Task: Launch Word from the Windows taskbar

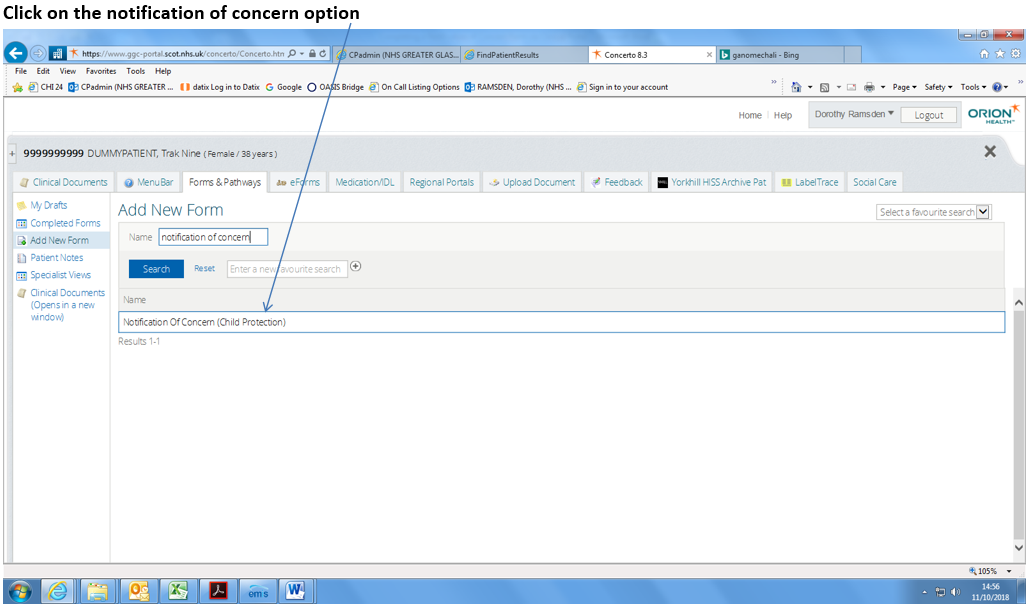Action: (295, 590)
